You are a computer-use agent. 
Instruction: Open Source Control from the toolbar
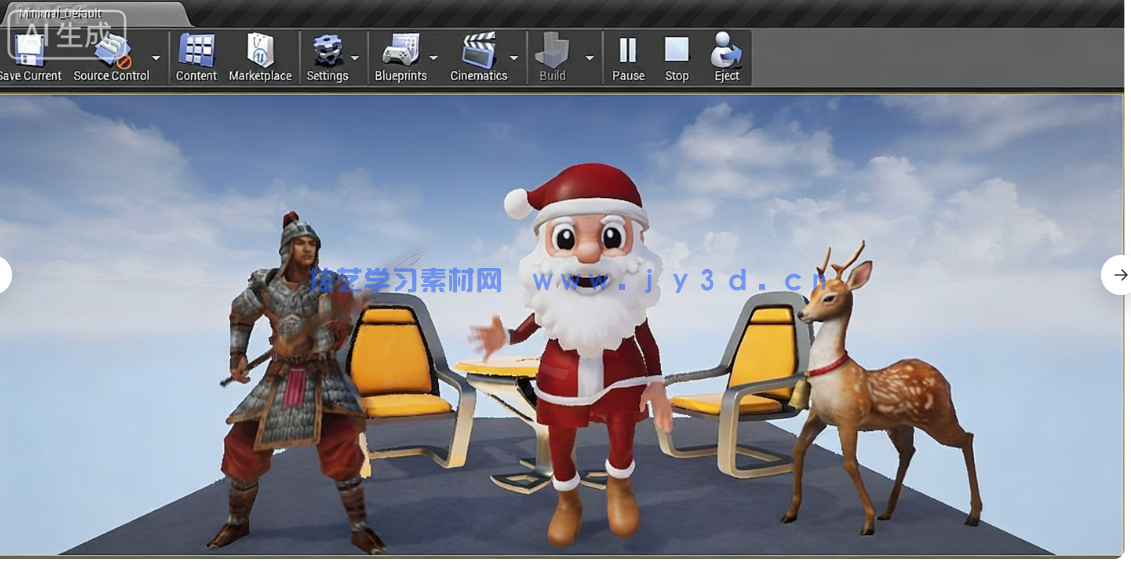(x=112, y=56)
